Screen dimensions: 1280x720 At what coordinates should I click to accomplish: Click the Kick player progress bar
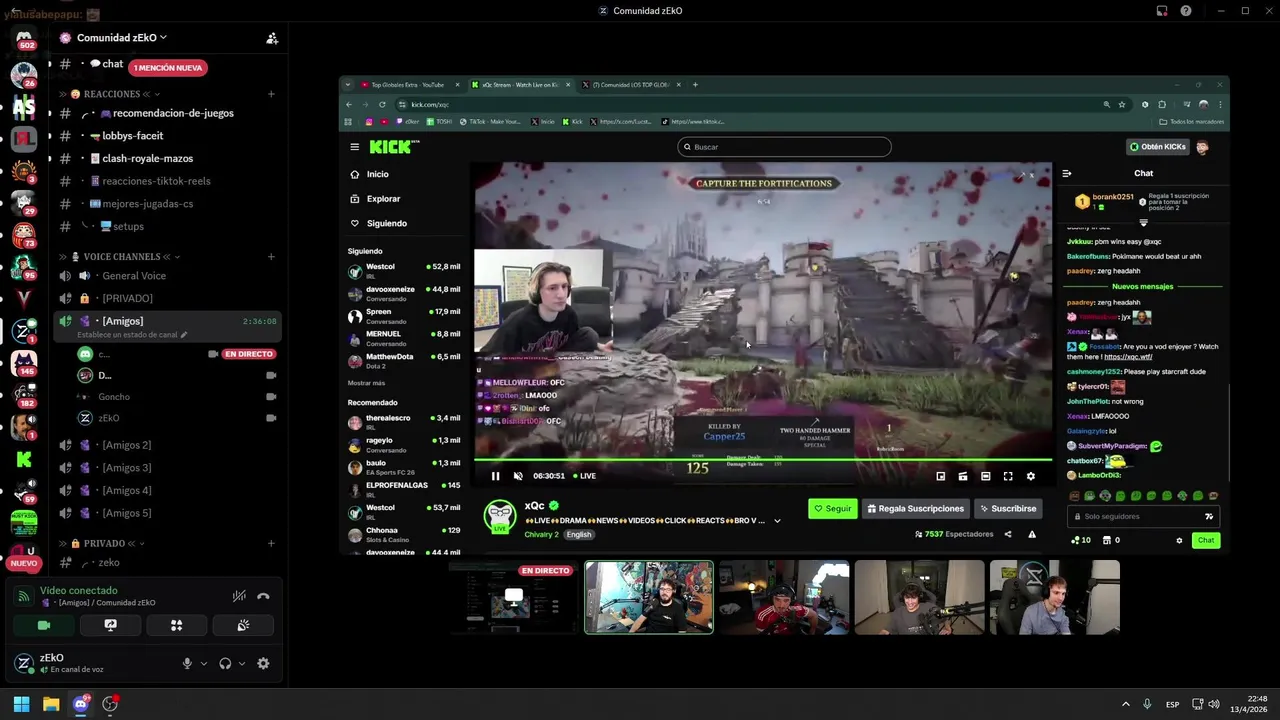(763, 460)
